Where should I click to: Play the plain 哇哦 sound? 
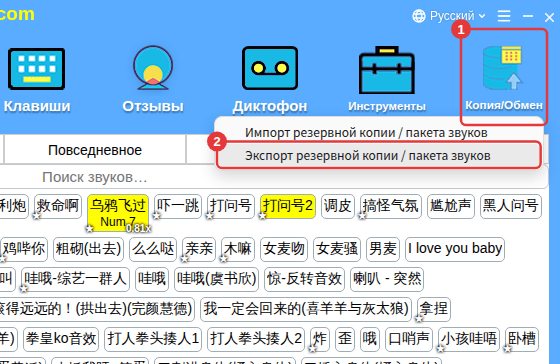click(x=152, y=279)
